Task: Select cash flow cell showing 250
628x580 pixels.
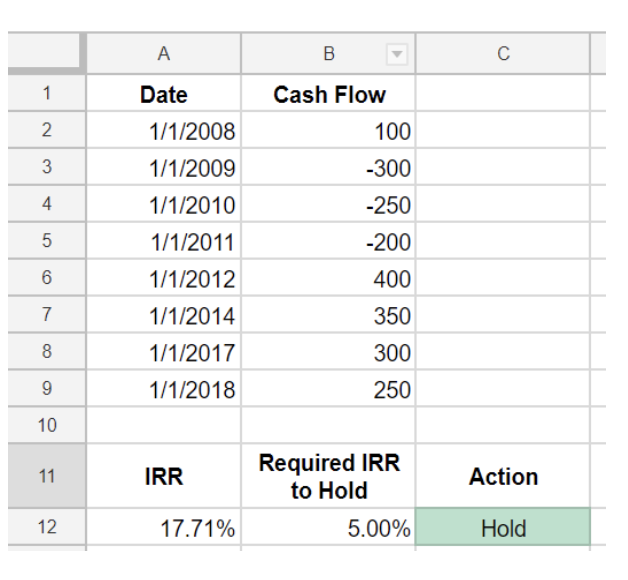Action: pyautogui.click(x=328, y=388)
